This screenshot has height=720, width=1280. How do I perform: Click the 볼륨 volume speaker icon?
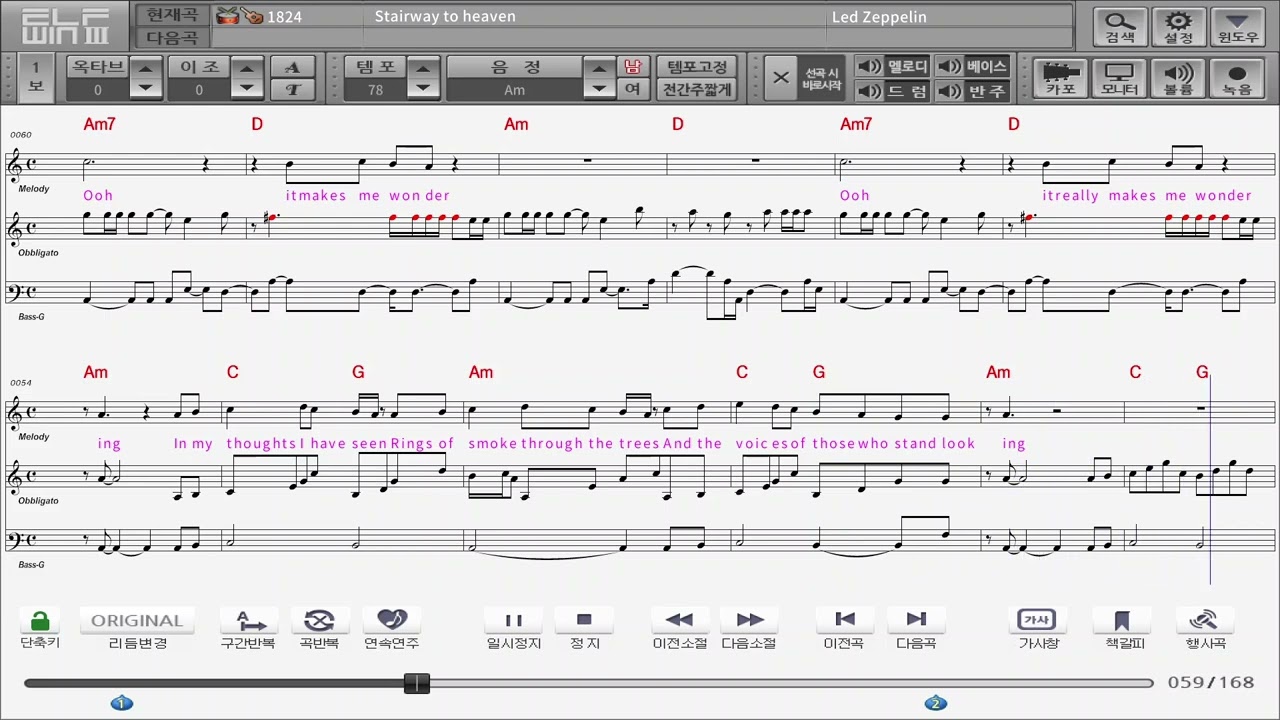pos(1178,78)
